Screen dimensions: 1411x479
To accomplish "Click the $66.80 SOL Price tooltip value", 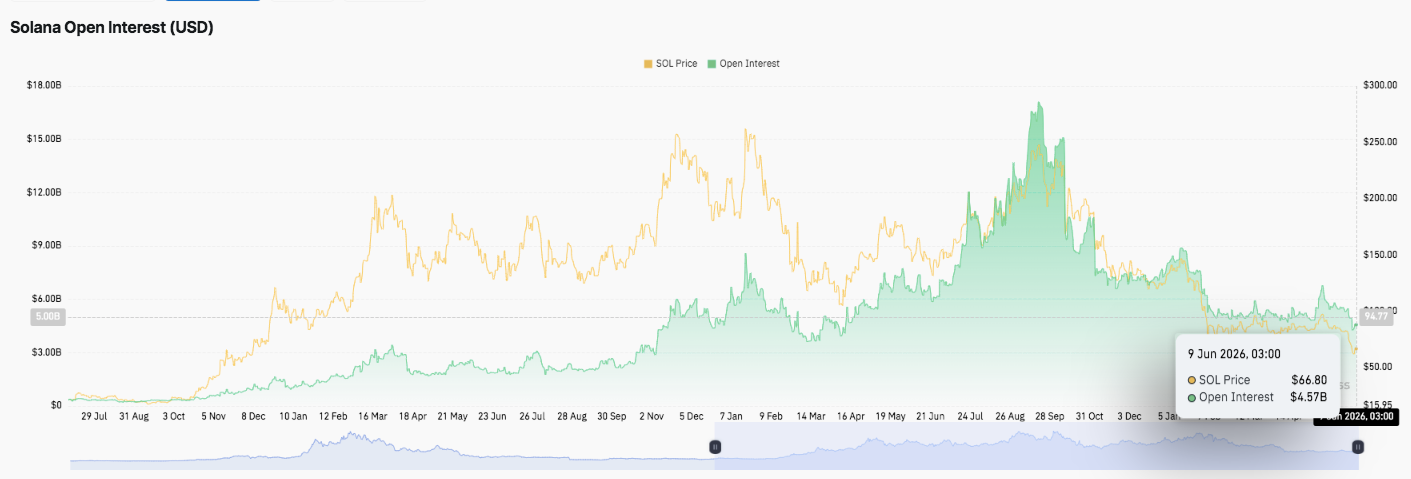I will [x=1309, y=380].
